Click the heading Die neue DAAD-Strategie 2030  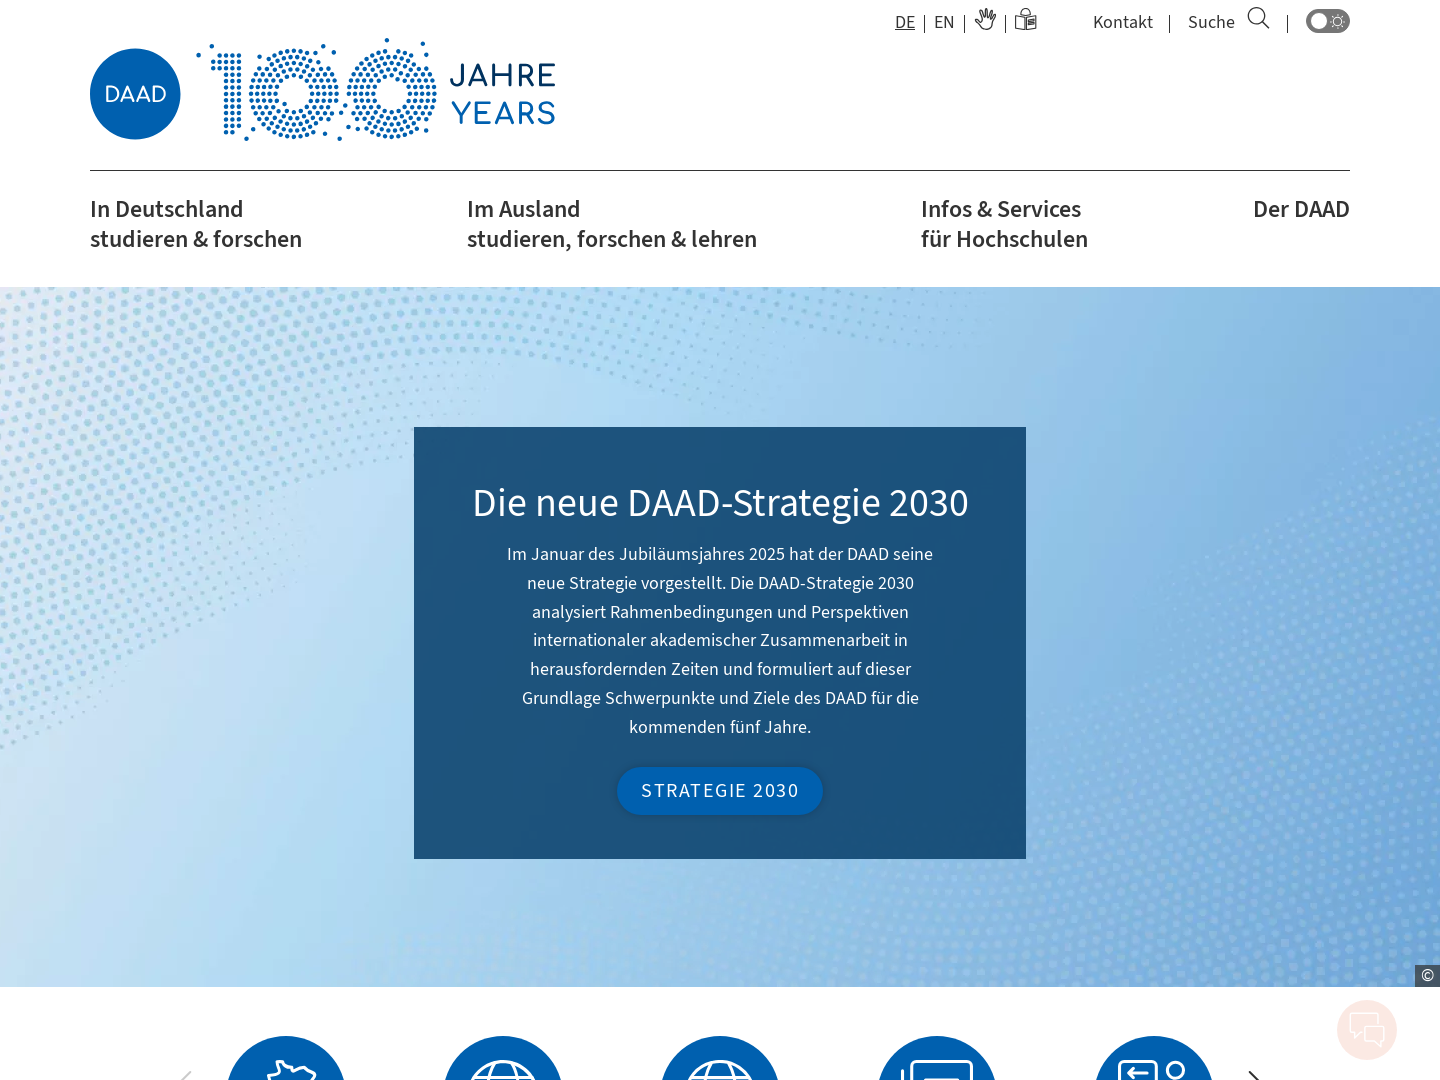pos(720,503)
